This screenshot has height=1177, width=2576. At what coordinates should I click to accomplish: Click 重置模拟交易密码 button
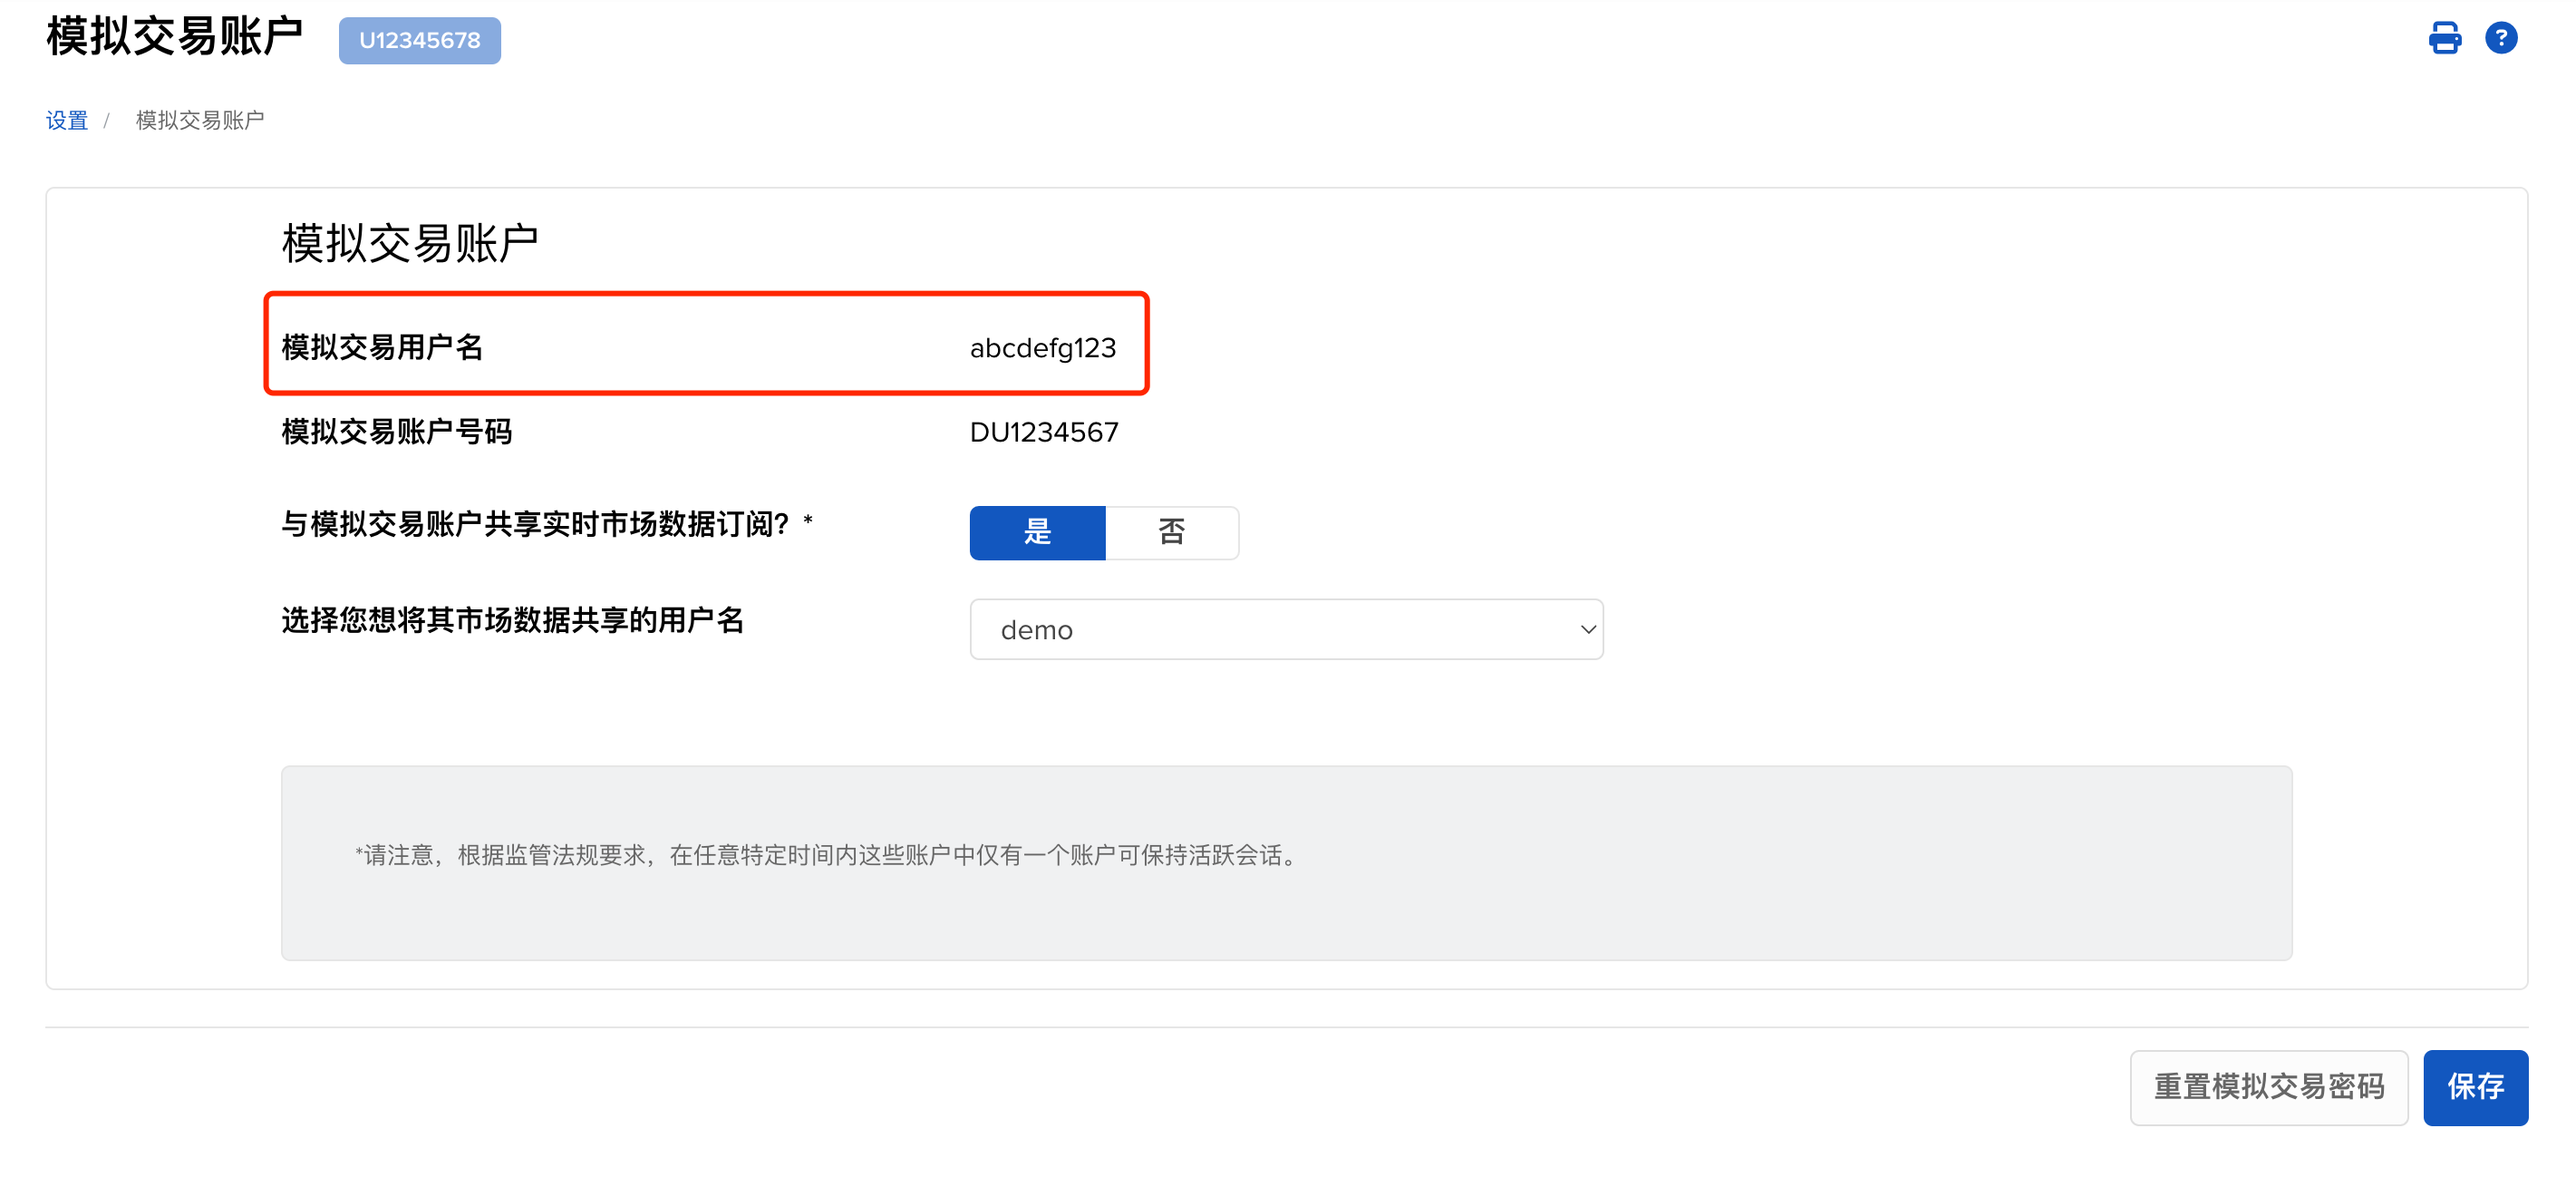[2268, 1087]
